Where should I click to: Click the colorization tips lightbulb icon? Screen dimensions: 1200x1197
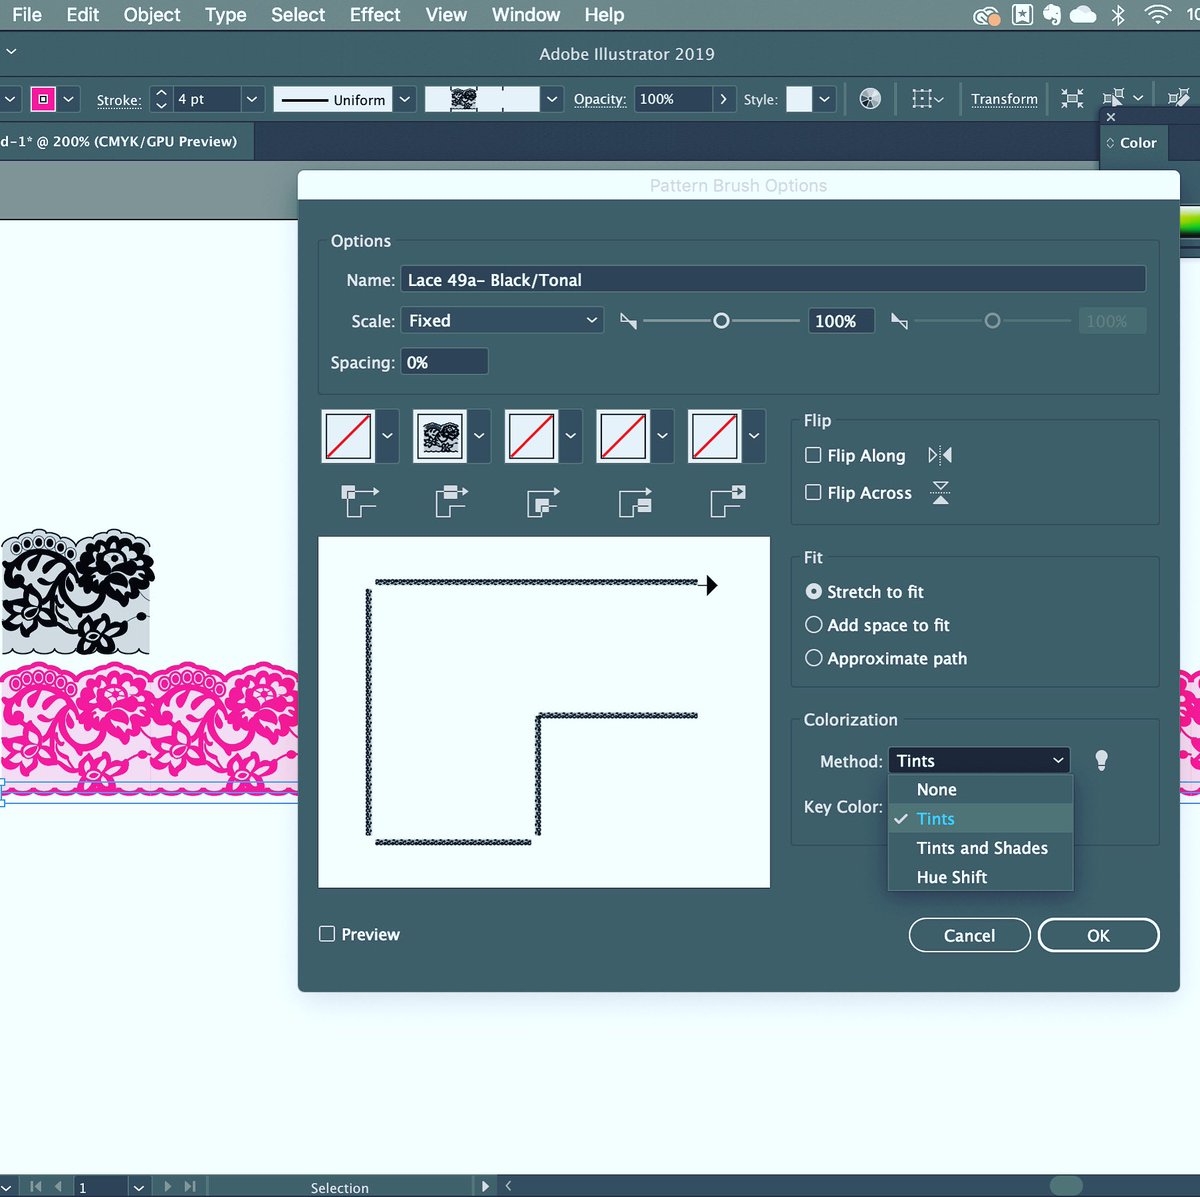[1101, 761]
